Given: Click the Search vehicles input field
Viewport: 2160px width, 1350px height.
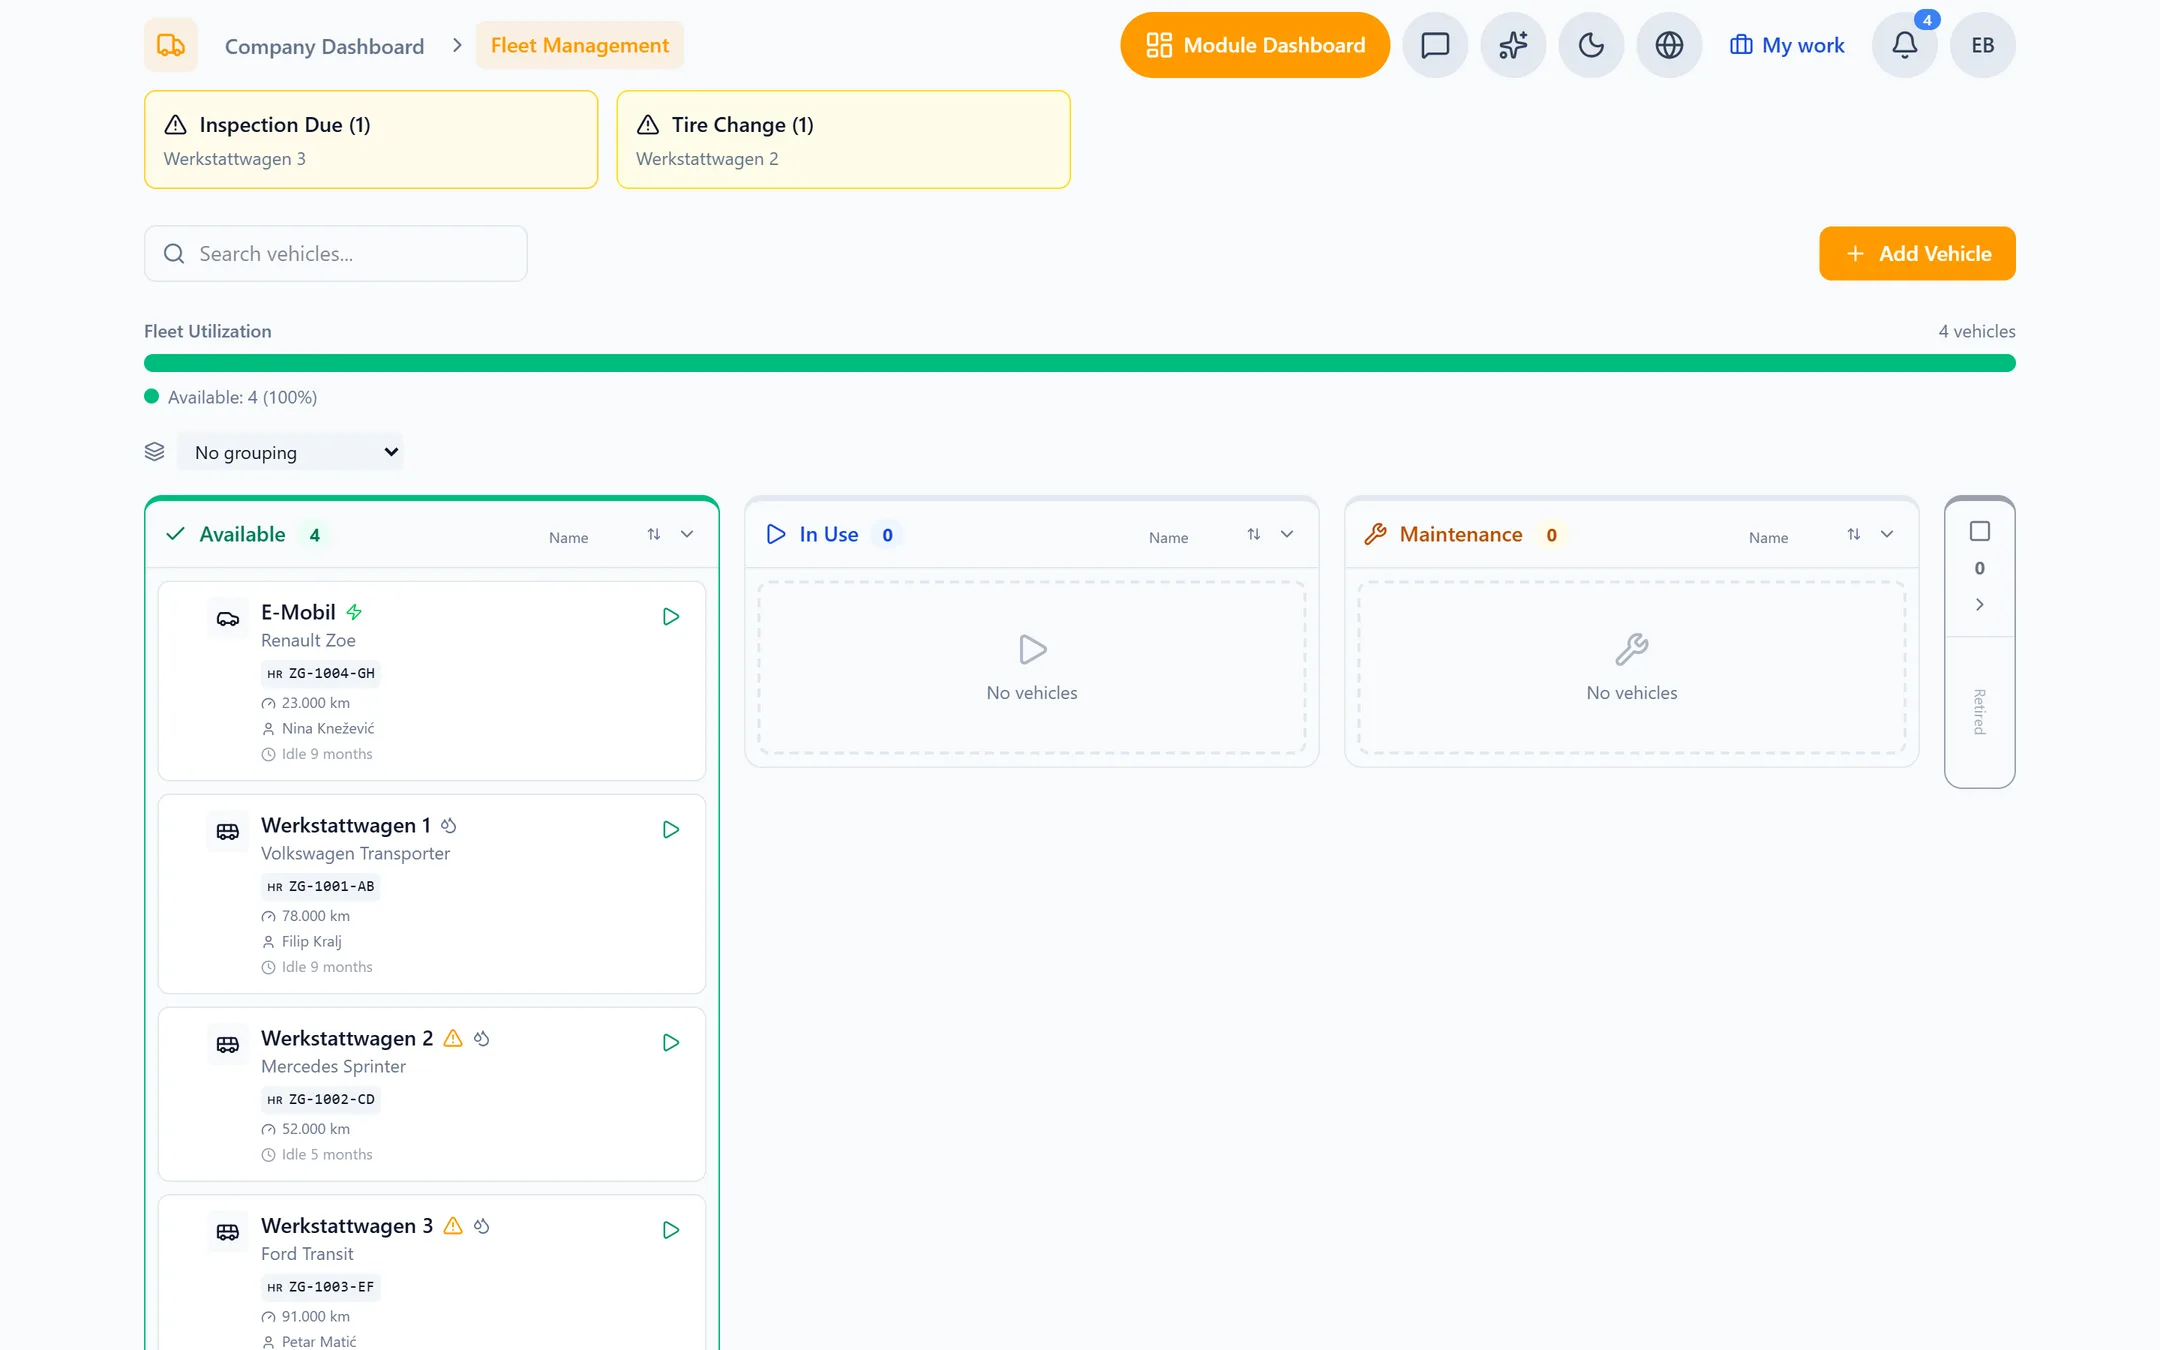Looking at the screenshot, I should pos(336,254).
